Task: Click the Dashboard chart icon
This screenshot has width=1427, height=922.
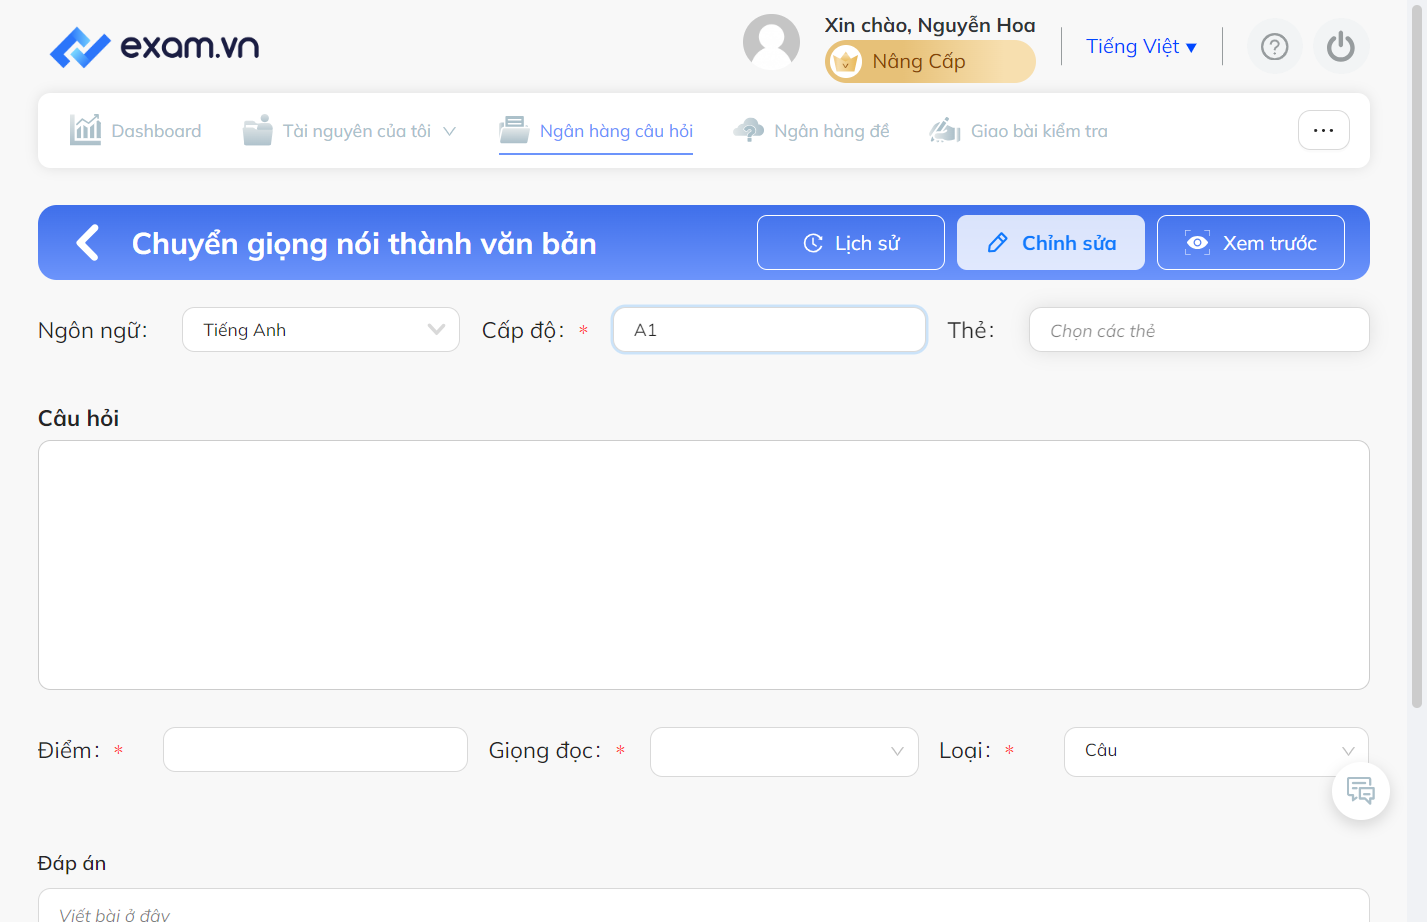Action: (86, 130)
